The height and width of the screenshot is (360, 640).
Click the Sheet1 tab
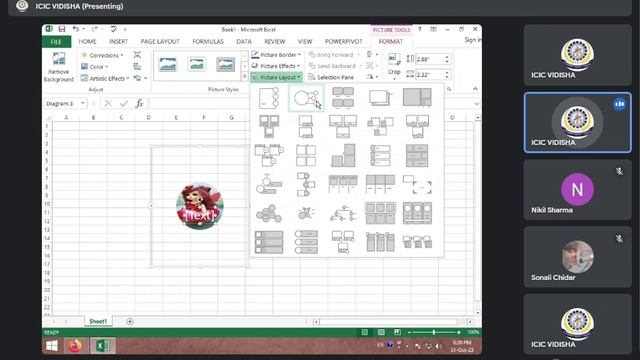click(98, 322)
